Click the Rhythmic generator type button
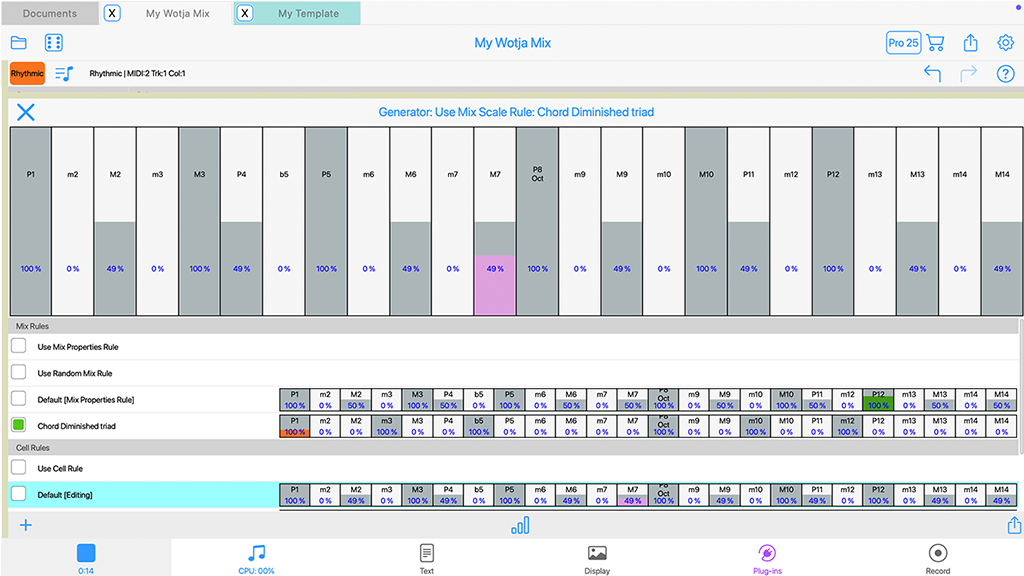The image size is (1024, 576). 27,74
